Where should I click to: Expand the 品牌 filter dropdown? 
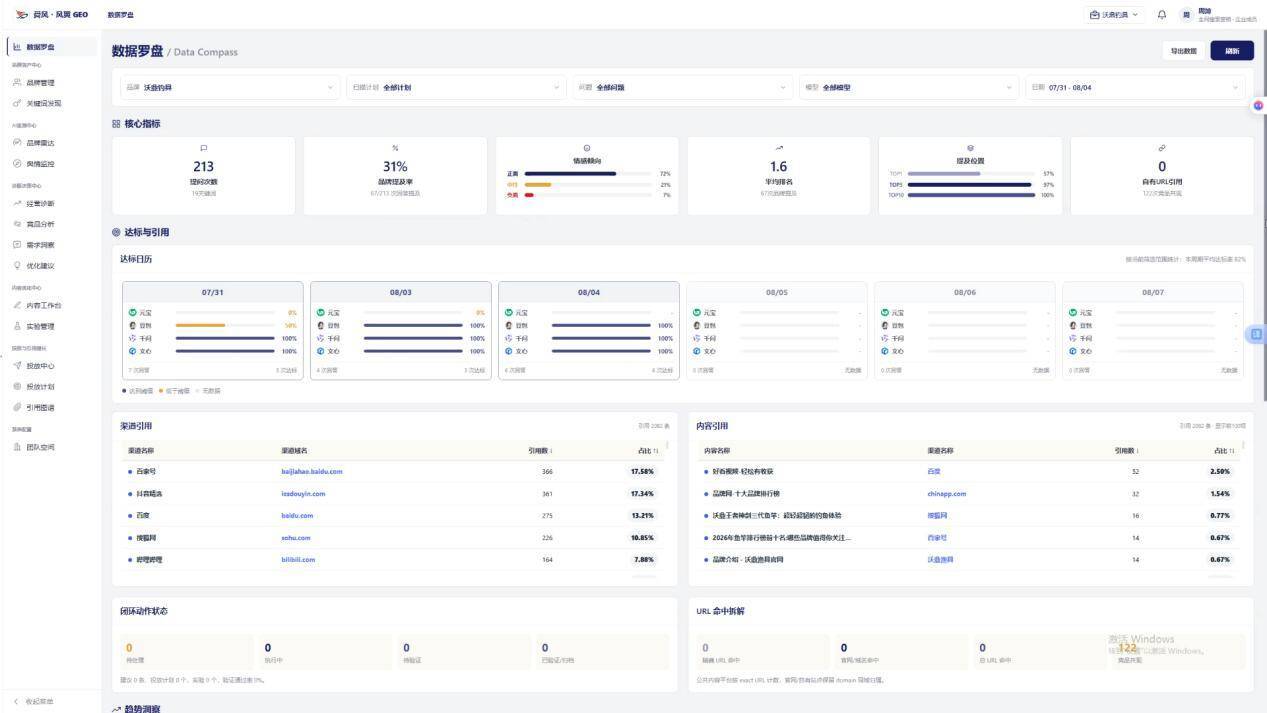(x=231, y=87)
